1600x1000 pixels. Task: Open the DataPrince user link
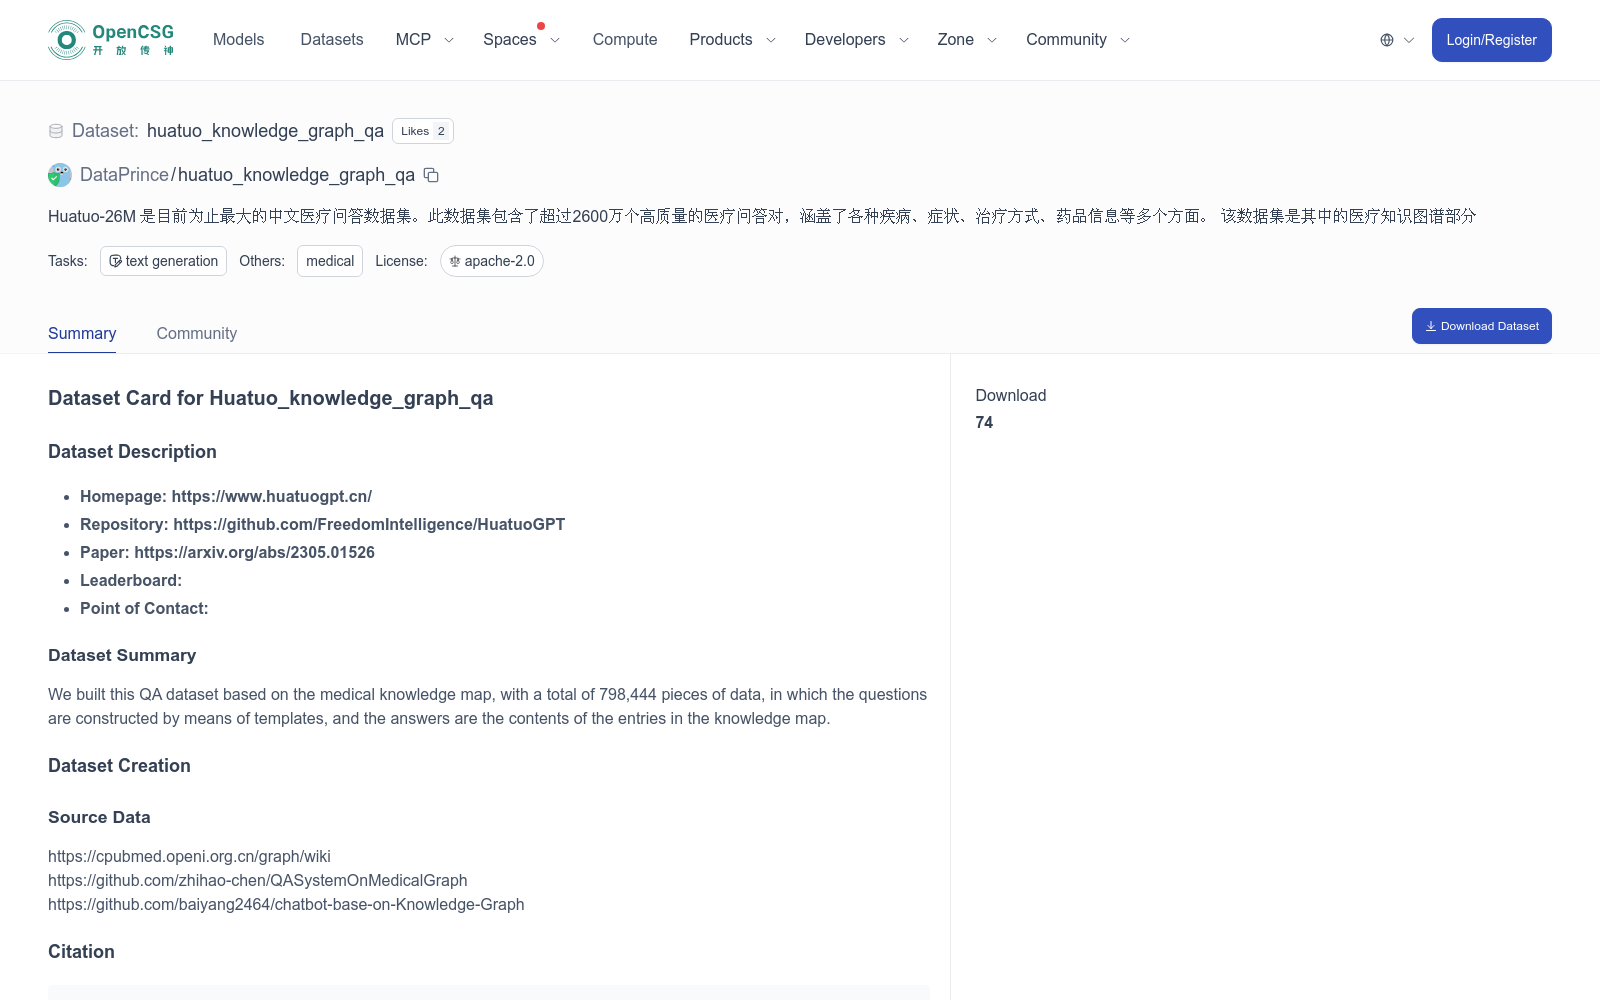click(124, 175)
